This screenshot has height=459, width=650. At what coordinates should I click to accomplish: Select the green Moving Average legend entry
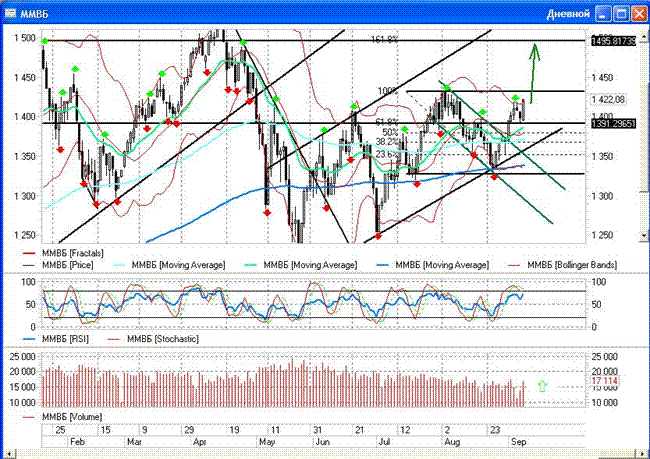coord(300,265)
